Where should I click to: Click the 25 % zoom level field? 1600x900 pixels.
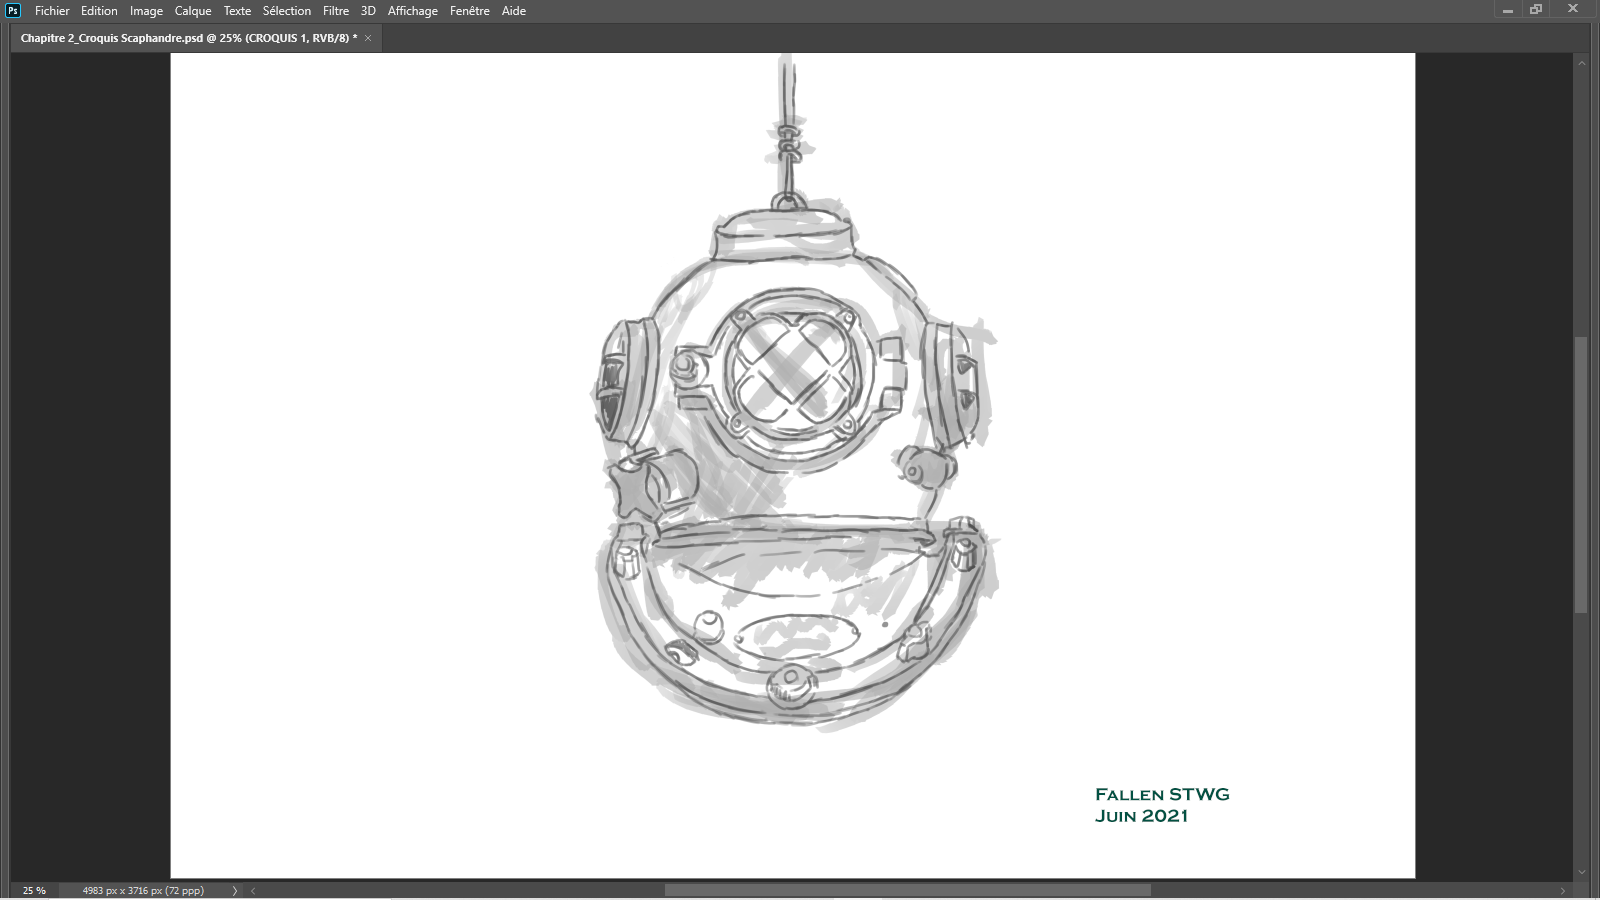click(x=34, y=890)
